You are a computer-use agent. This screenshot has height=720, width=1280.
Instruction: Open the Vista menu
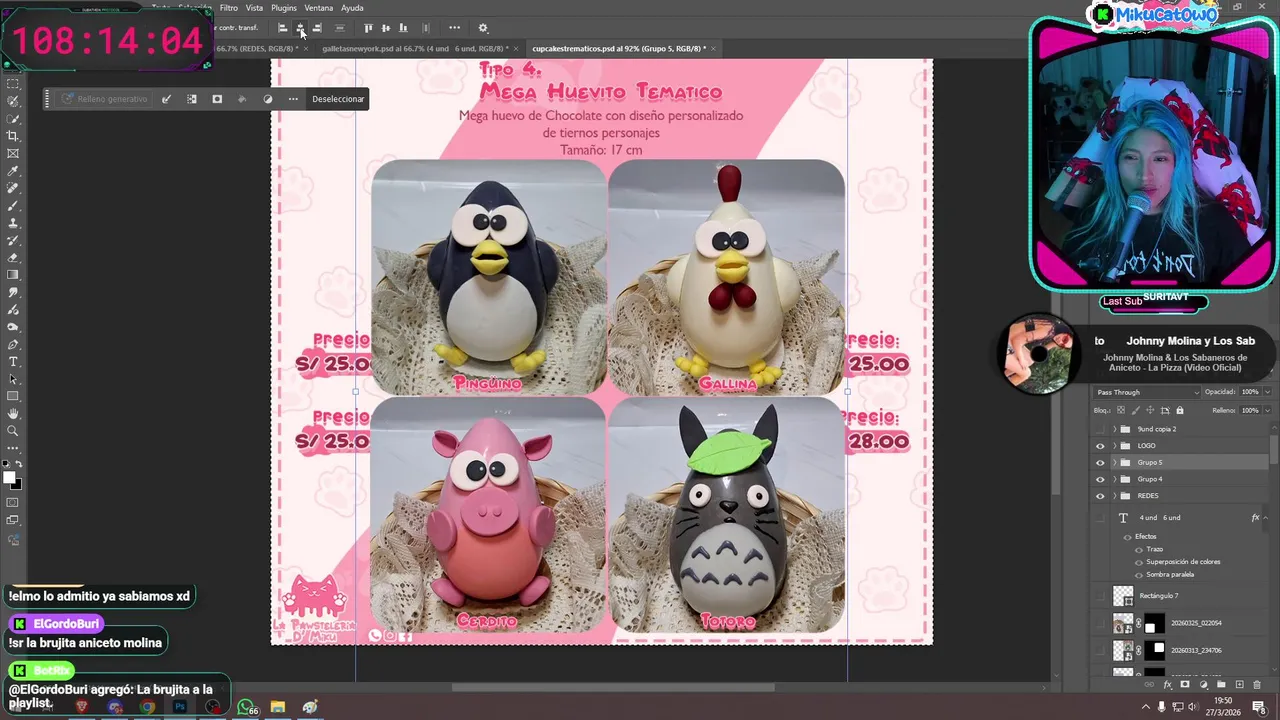(255, 8)
